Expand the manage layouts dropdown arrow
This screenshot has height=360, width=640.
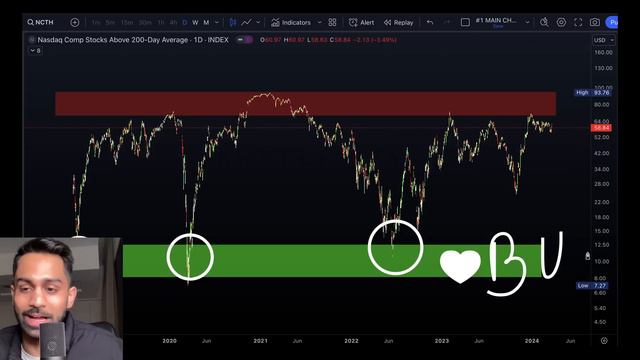click(x=527, y=22)
